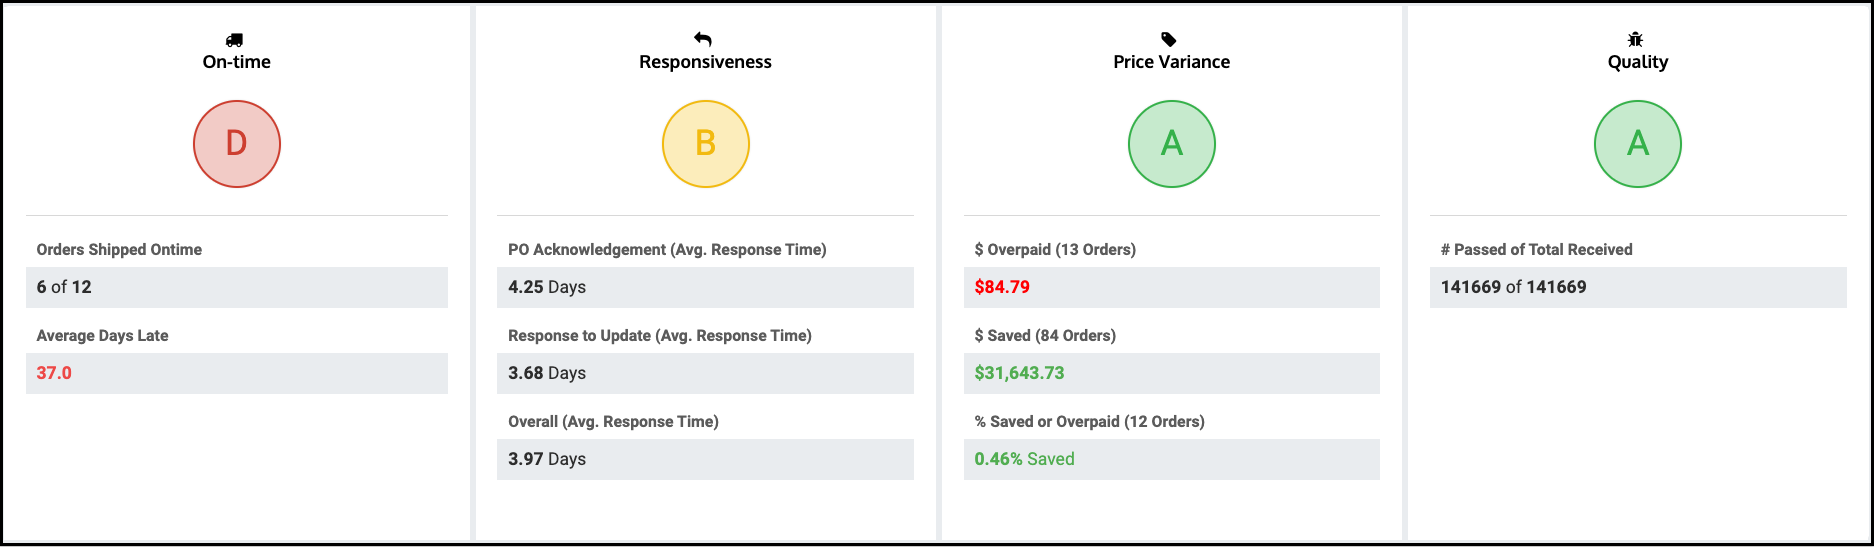Select the Quality A grade circle

tap(1638, 144)
